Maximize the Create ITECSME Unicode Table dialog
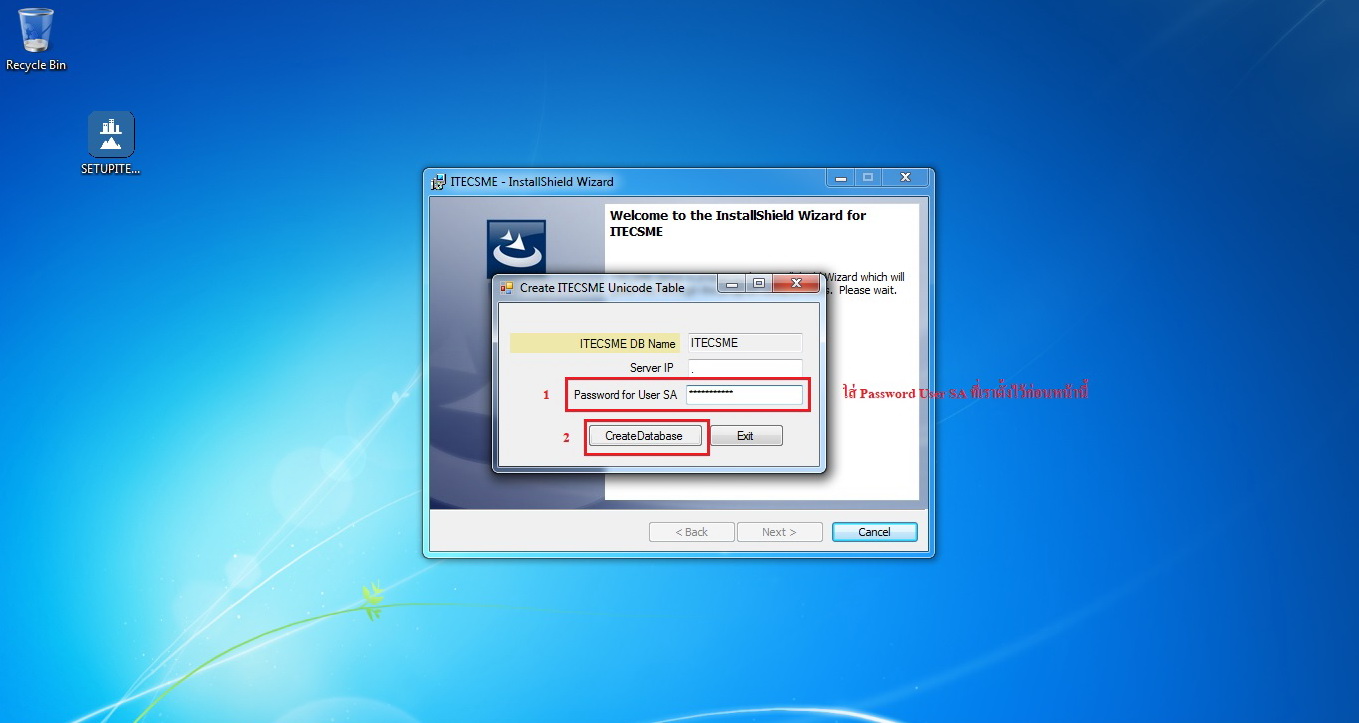 (x=759, y=284)
